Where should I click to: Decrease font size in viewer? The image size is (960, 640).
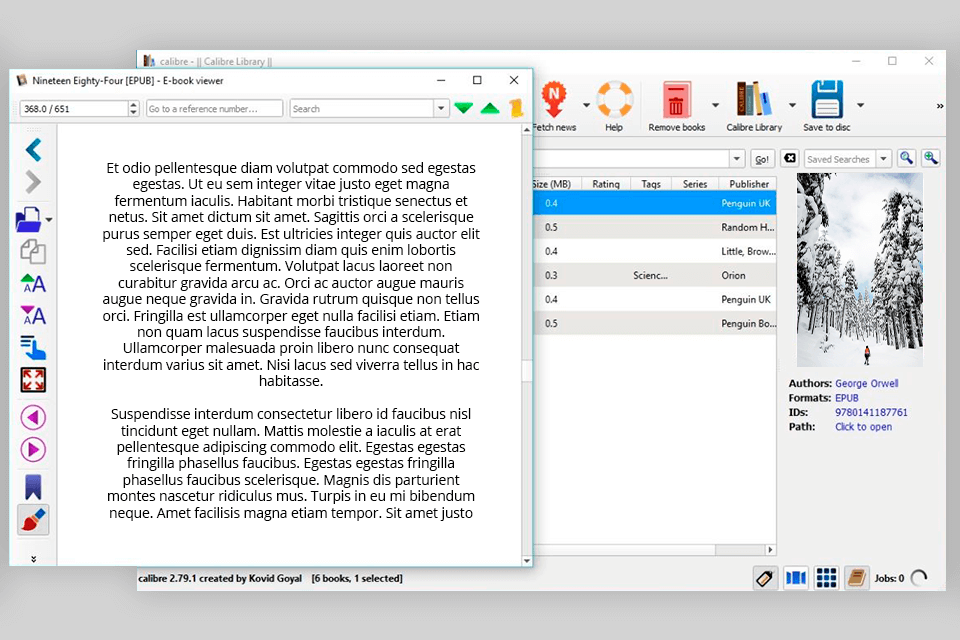33,315
